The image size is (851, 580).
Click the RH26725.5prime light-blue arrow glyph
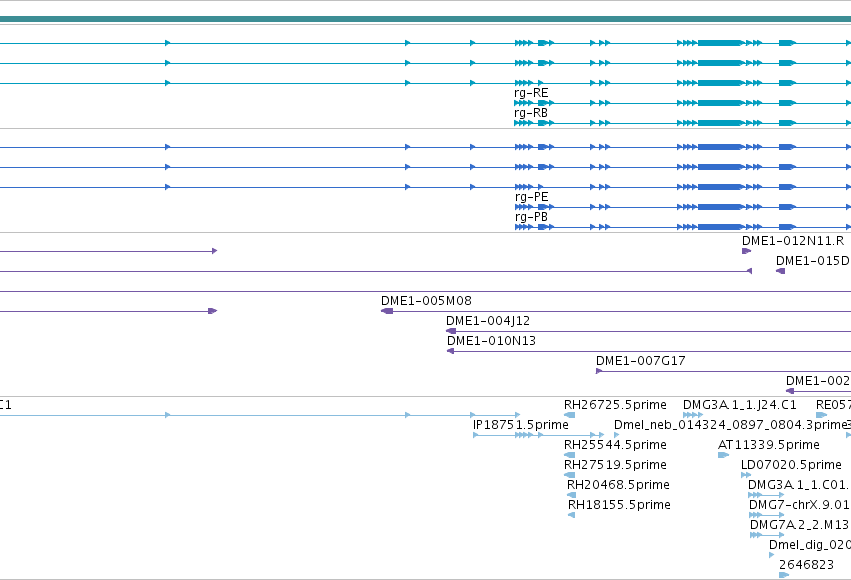pos(569,415)
